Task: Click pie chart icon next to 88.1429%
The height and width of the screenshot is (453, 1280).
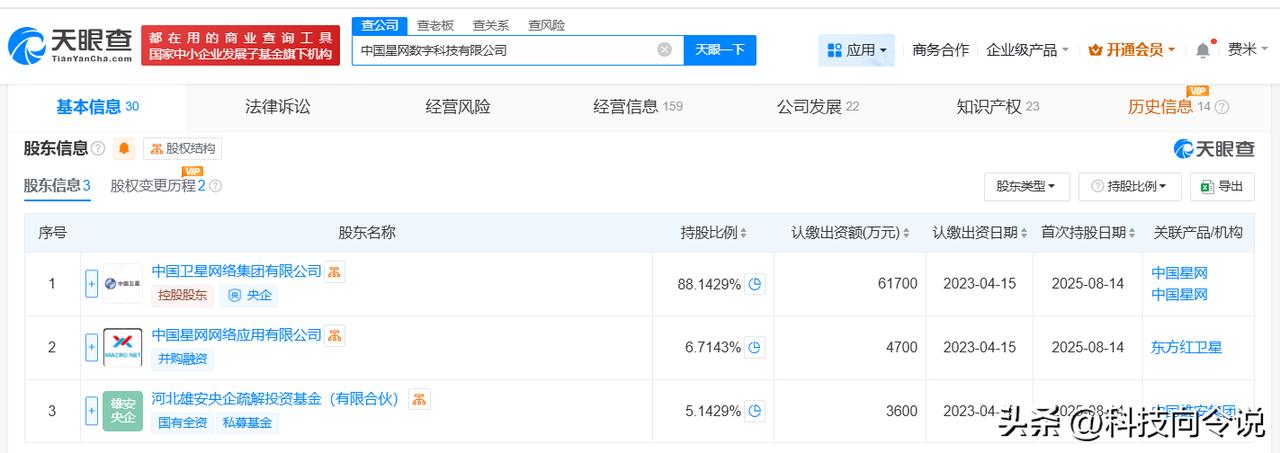Action: pyautogui.click(x=755, y=284)
